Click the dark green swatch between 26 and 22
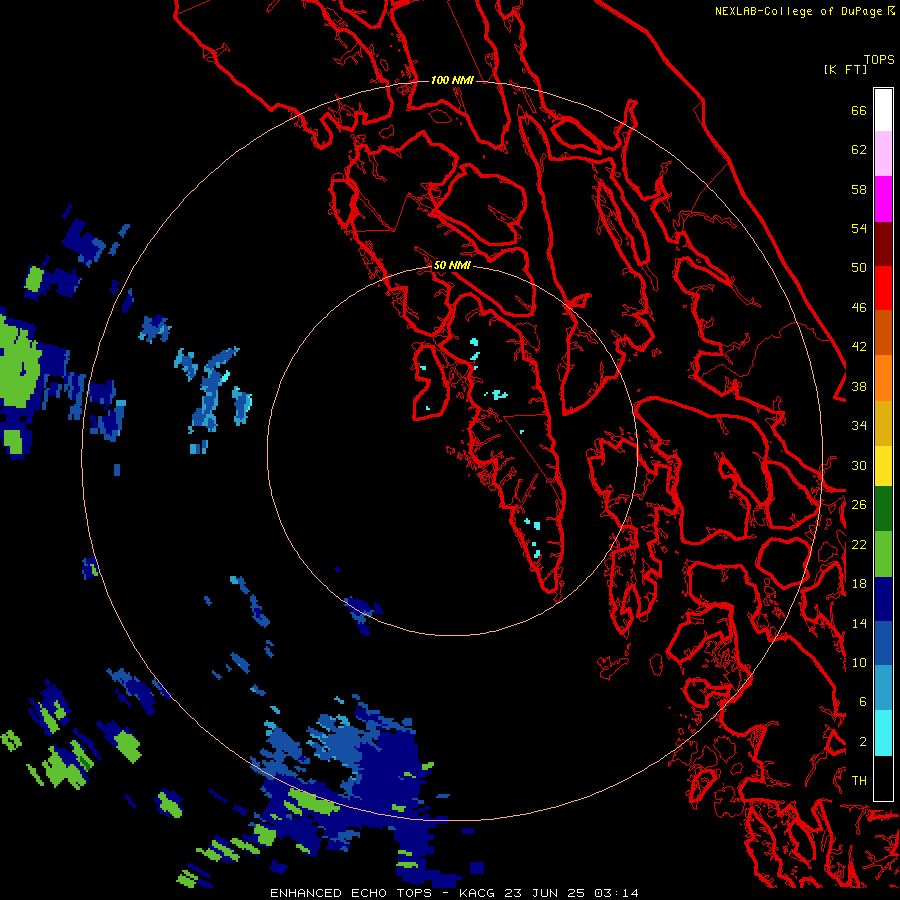 (883, 509)
